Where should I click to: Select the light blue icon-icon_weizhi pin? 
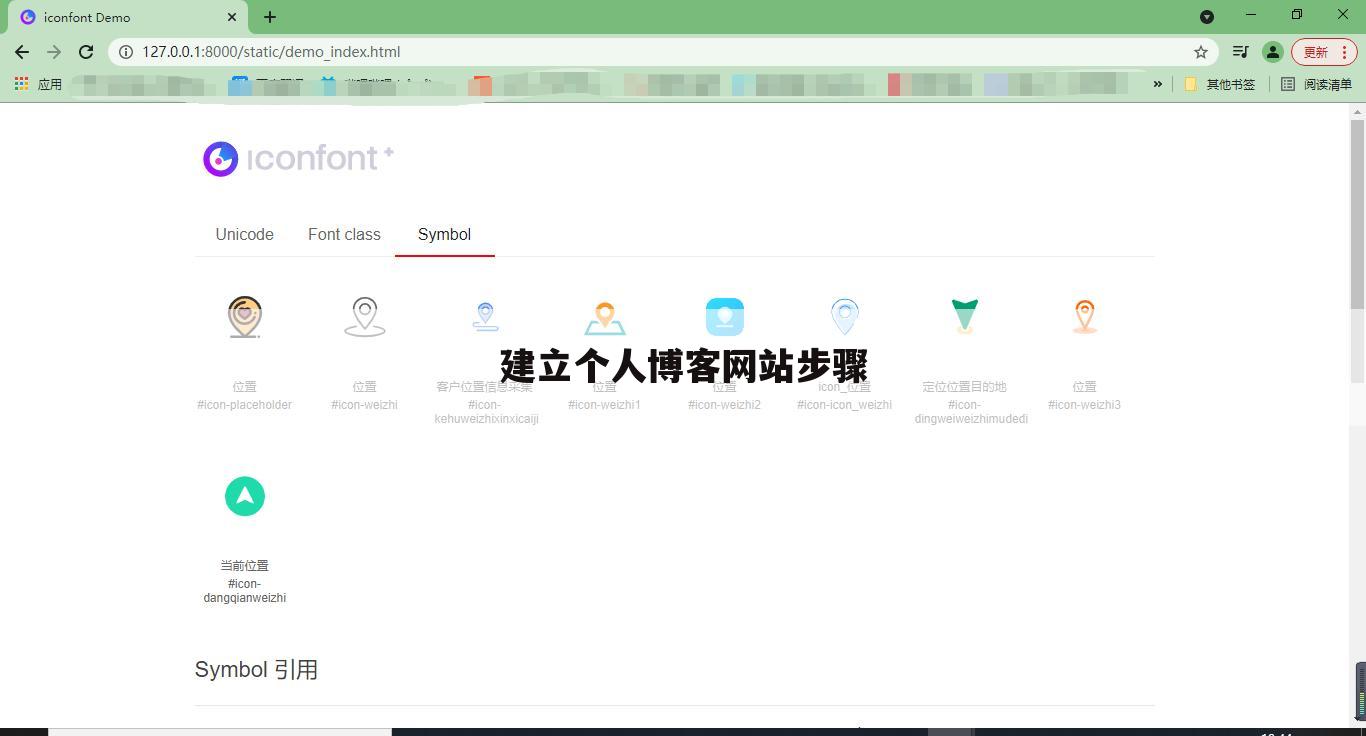(845, 317)
